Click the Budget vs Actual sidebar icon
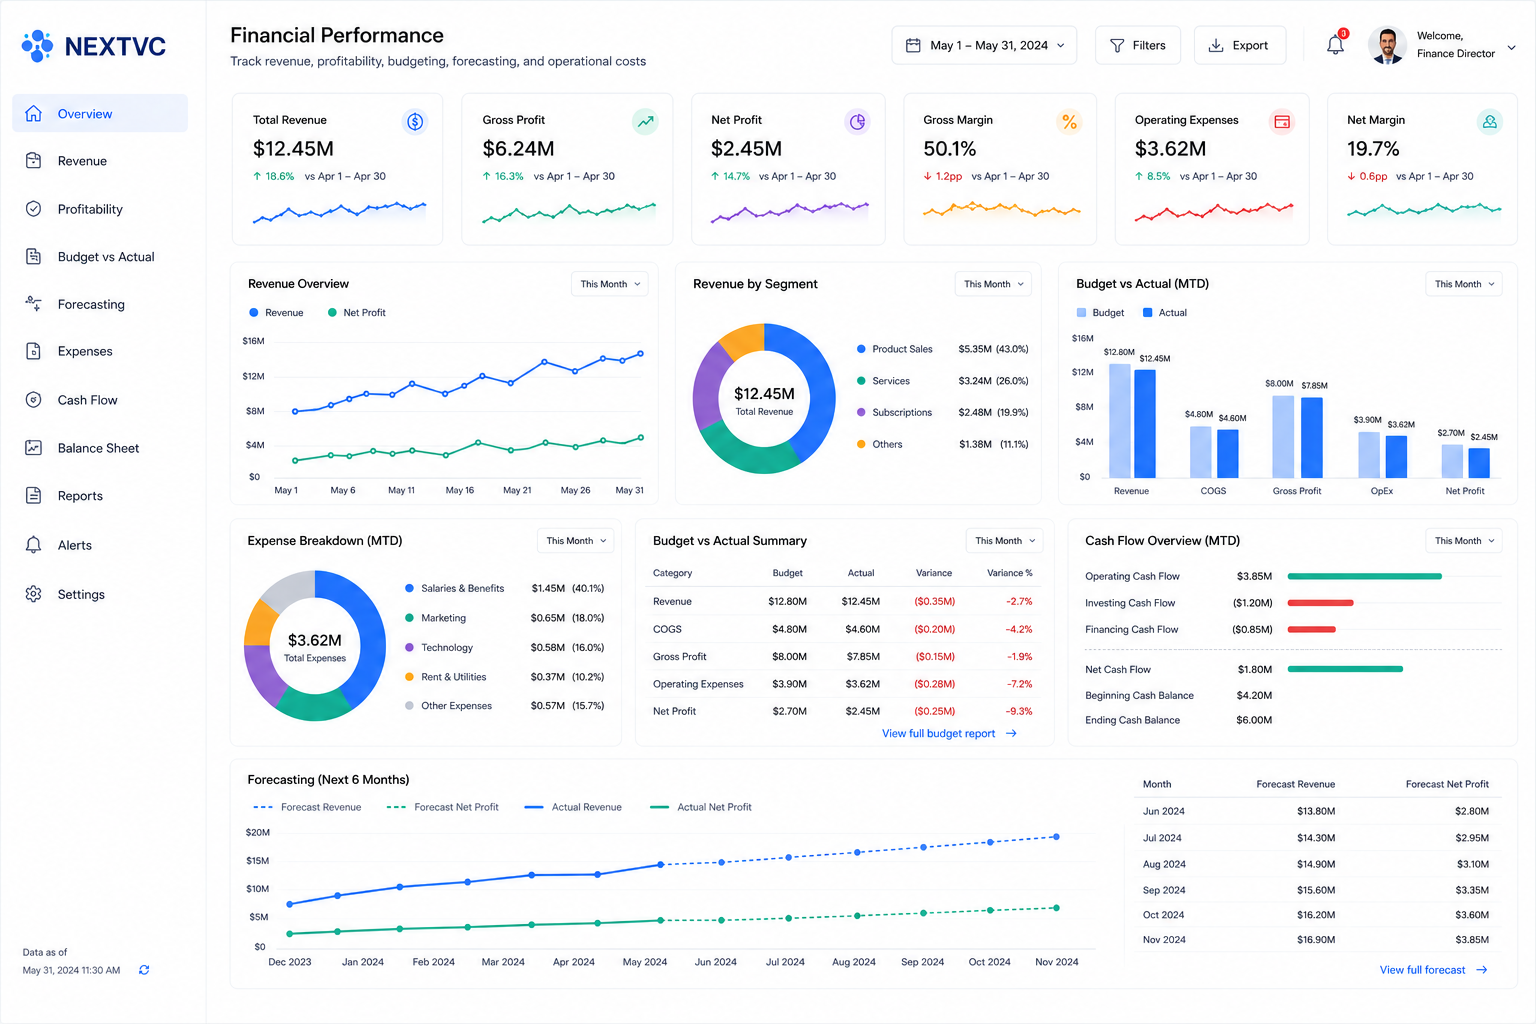The width and height of the screenshot is (1536, 1024). (x=33, y=257)
